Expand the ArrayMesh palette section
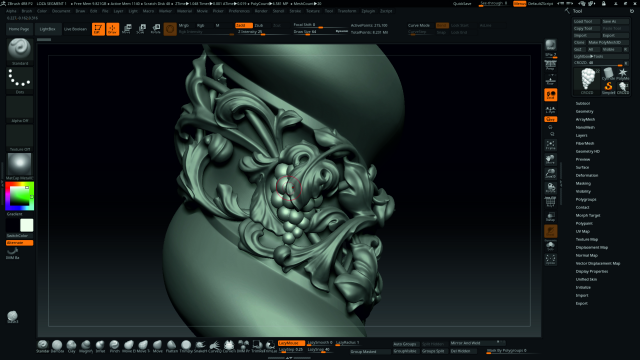Viewport: 640px width, 360px height. (585, 120)
